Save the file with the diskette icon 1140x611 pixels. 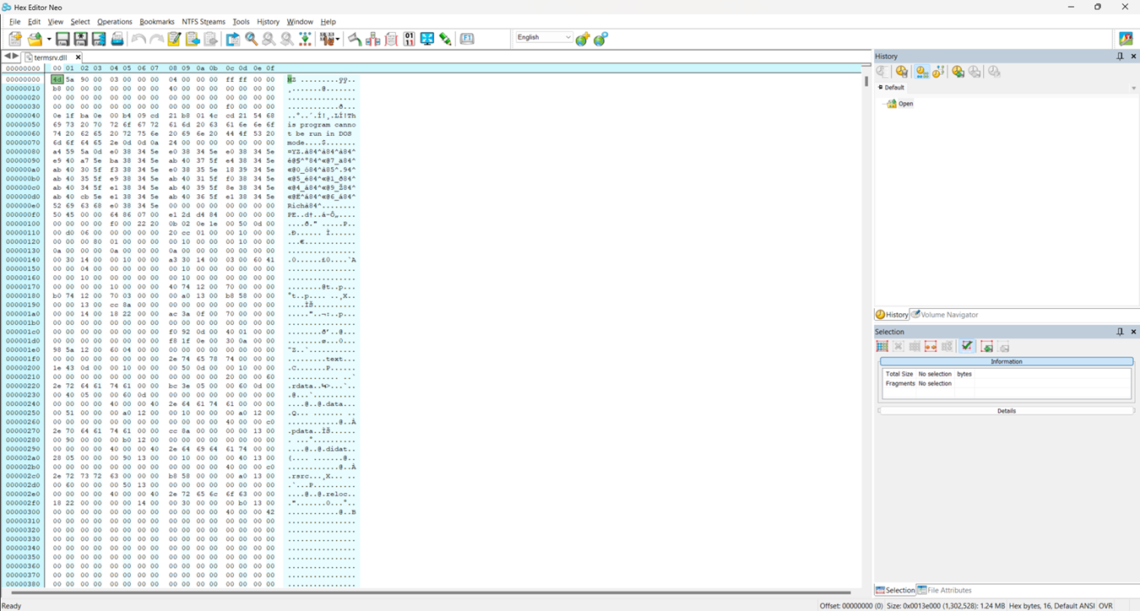click(x=61, y=37)
